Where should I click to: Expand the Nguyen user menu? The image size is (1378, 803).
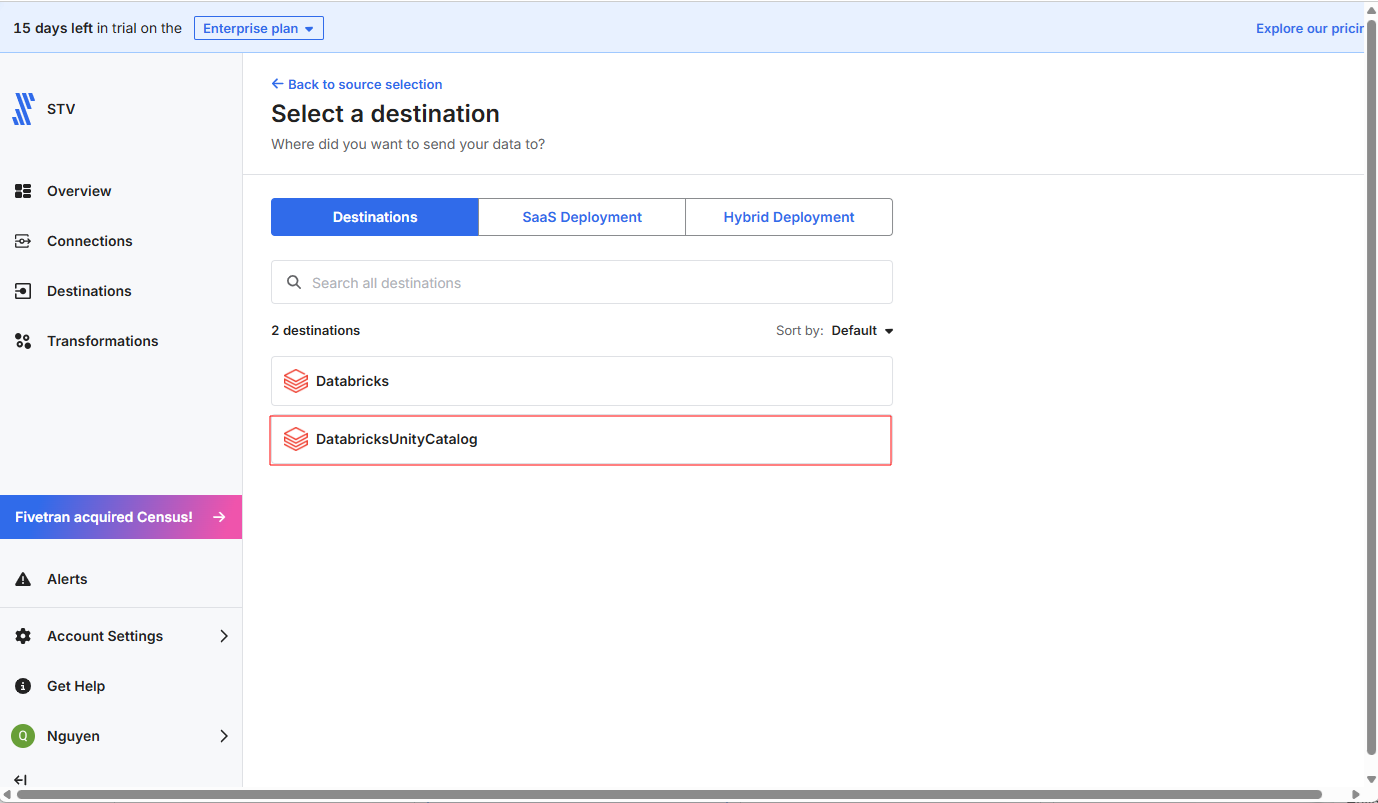coord(223,736)
